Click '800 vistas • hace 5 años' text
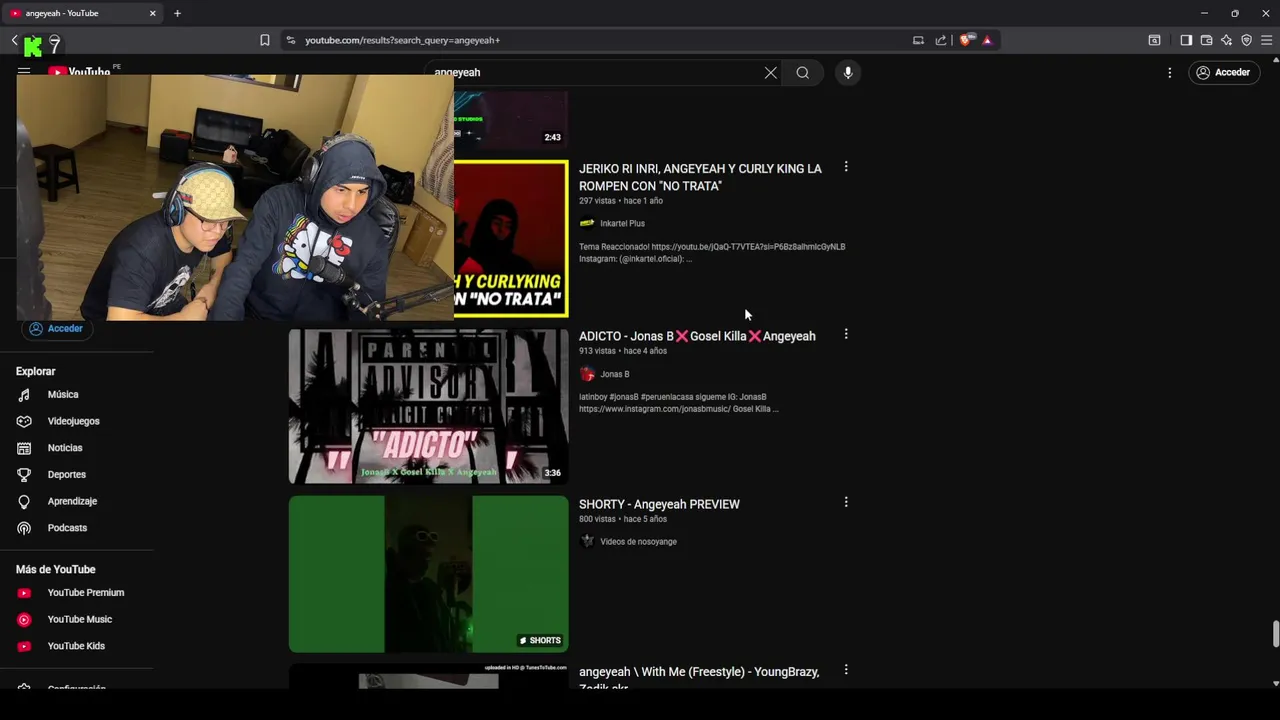 coord(623,519)
